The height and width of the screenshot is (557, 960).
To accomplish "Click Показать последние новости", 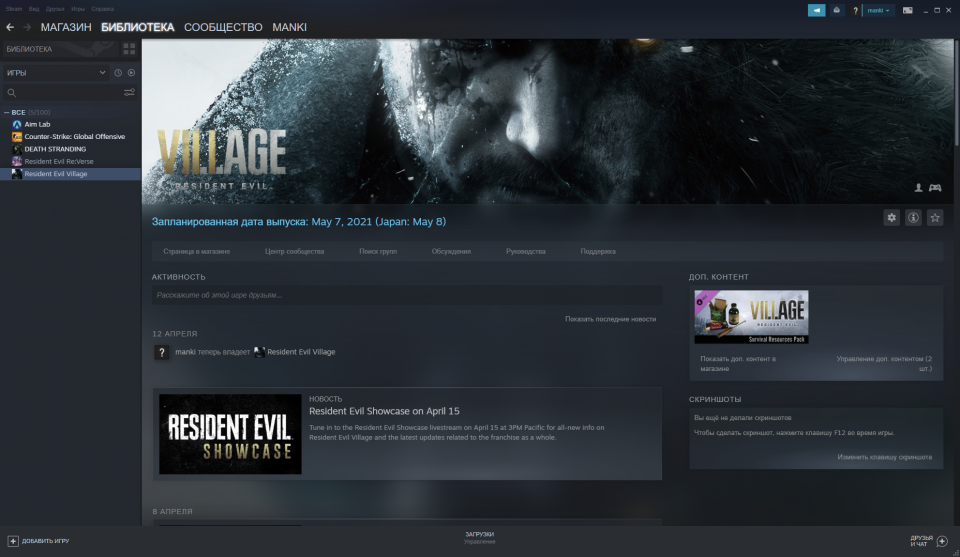I will point(610,320).
